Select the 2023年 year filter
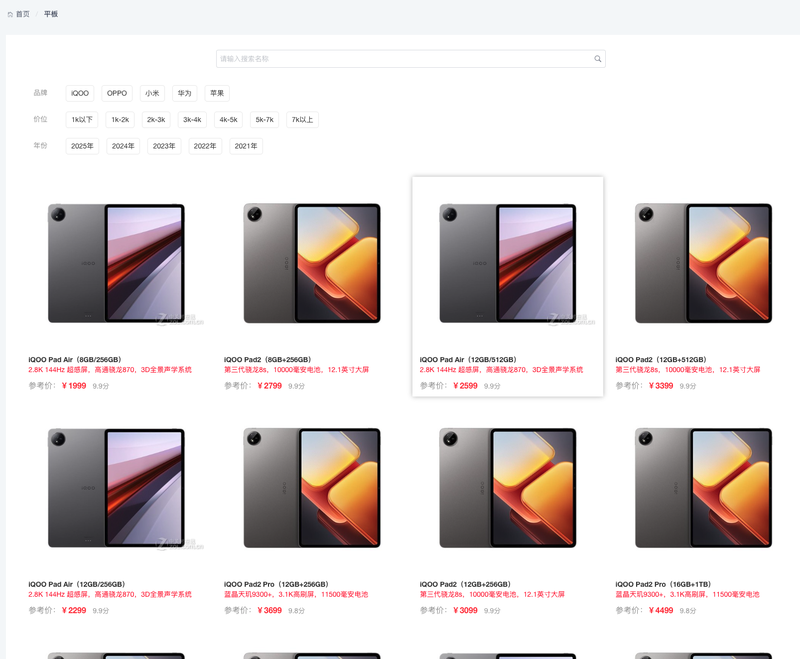 click(x=164, y=146)
